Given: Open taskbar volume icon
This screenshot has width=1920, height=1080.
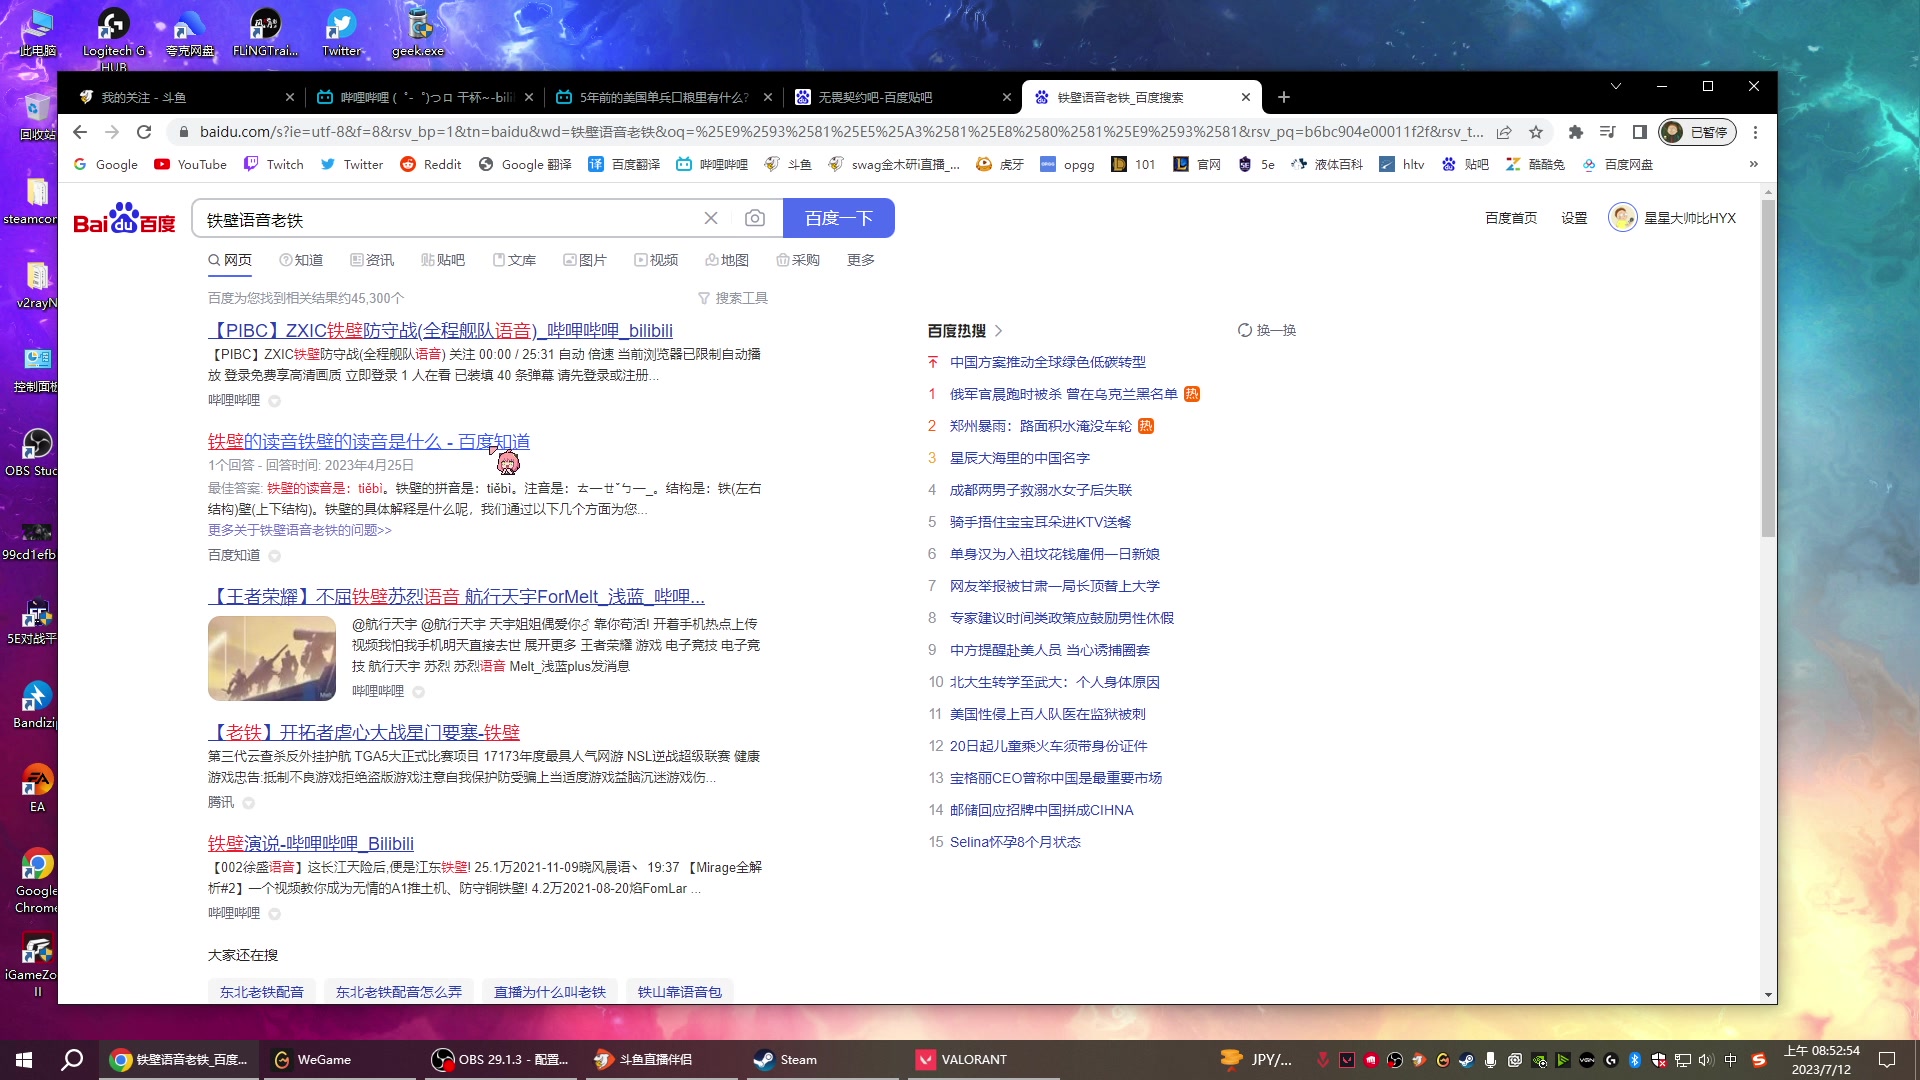Looking at the screenshot, I should point(1706,1060).
